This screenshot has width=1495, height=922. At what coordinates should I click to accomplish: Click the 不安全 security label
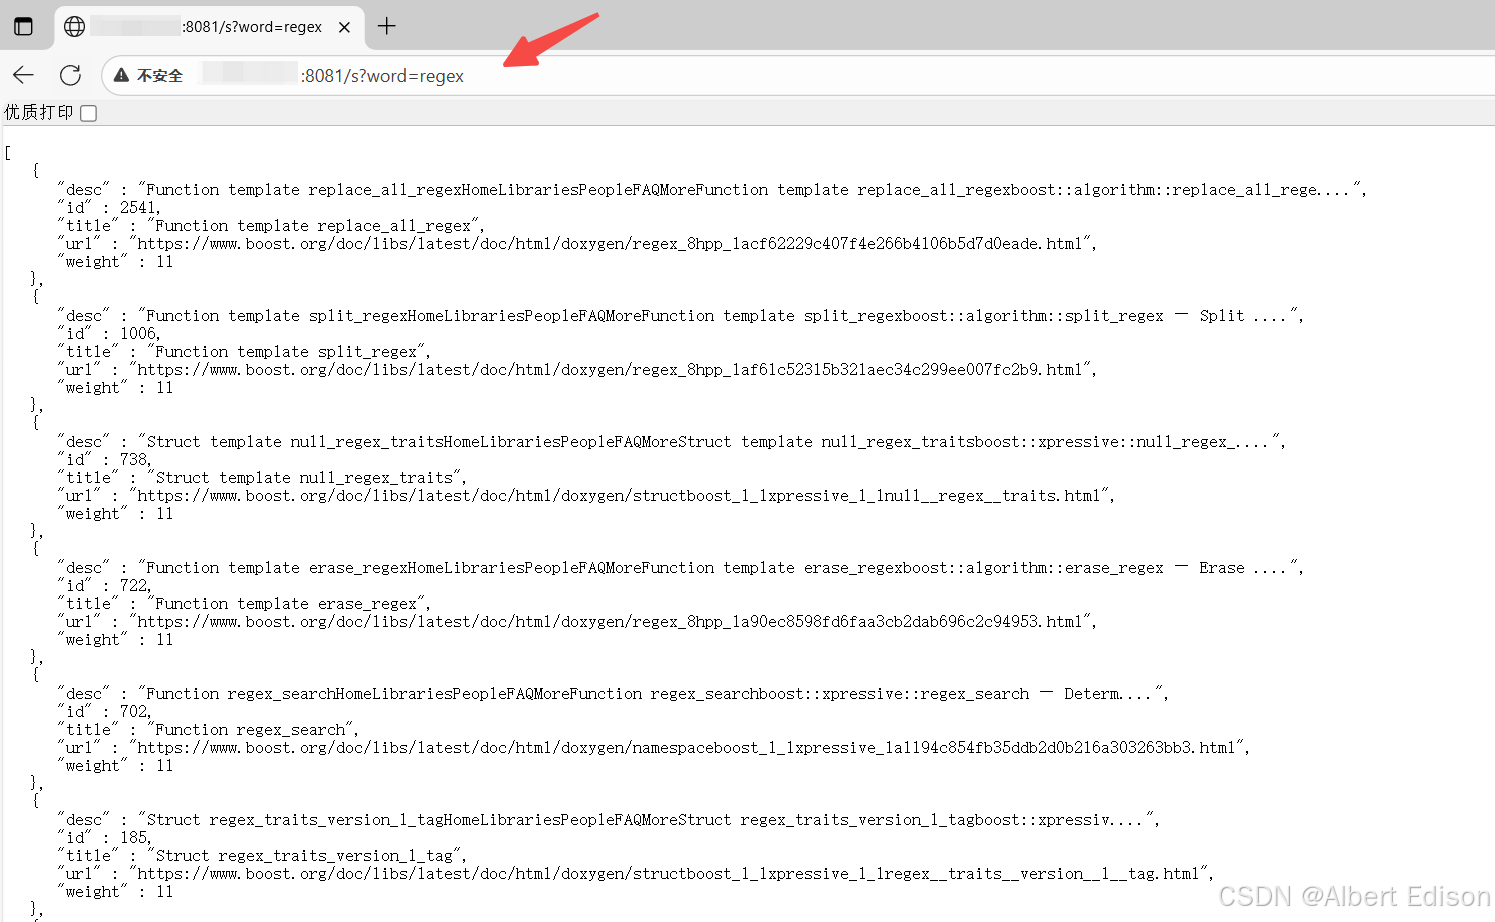point(160,75)
